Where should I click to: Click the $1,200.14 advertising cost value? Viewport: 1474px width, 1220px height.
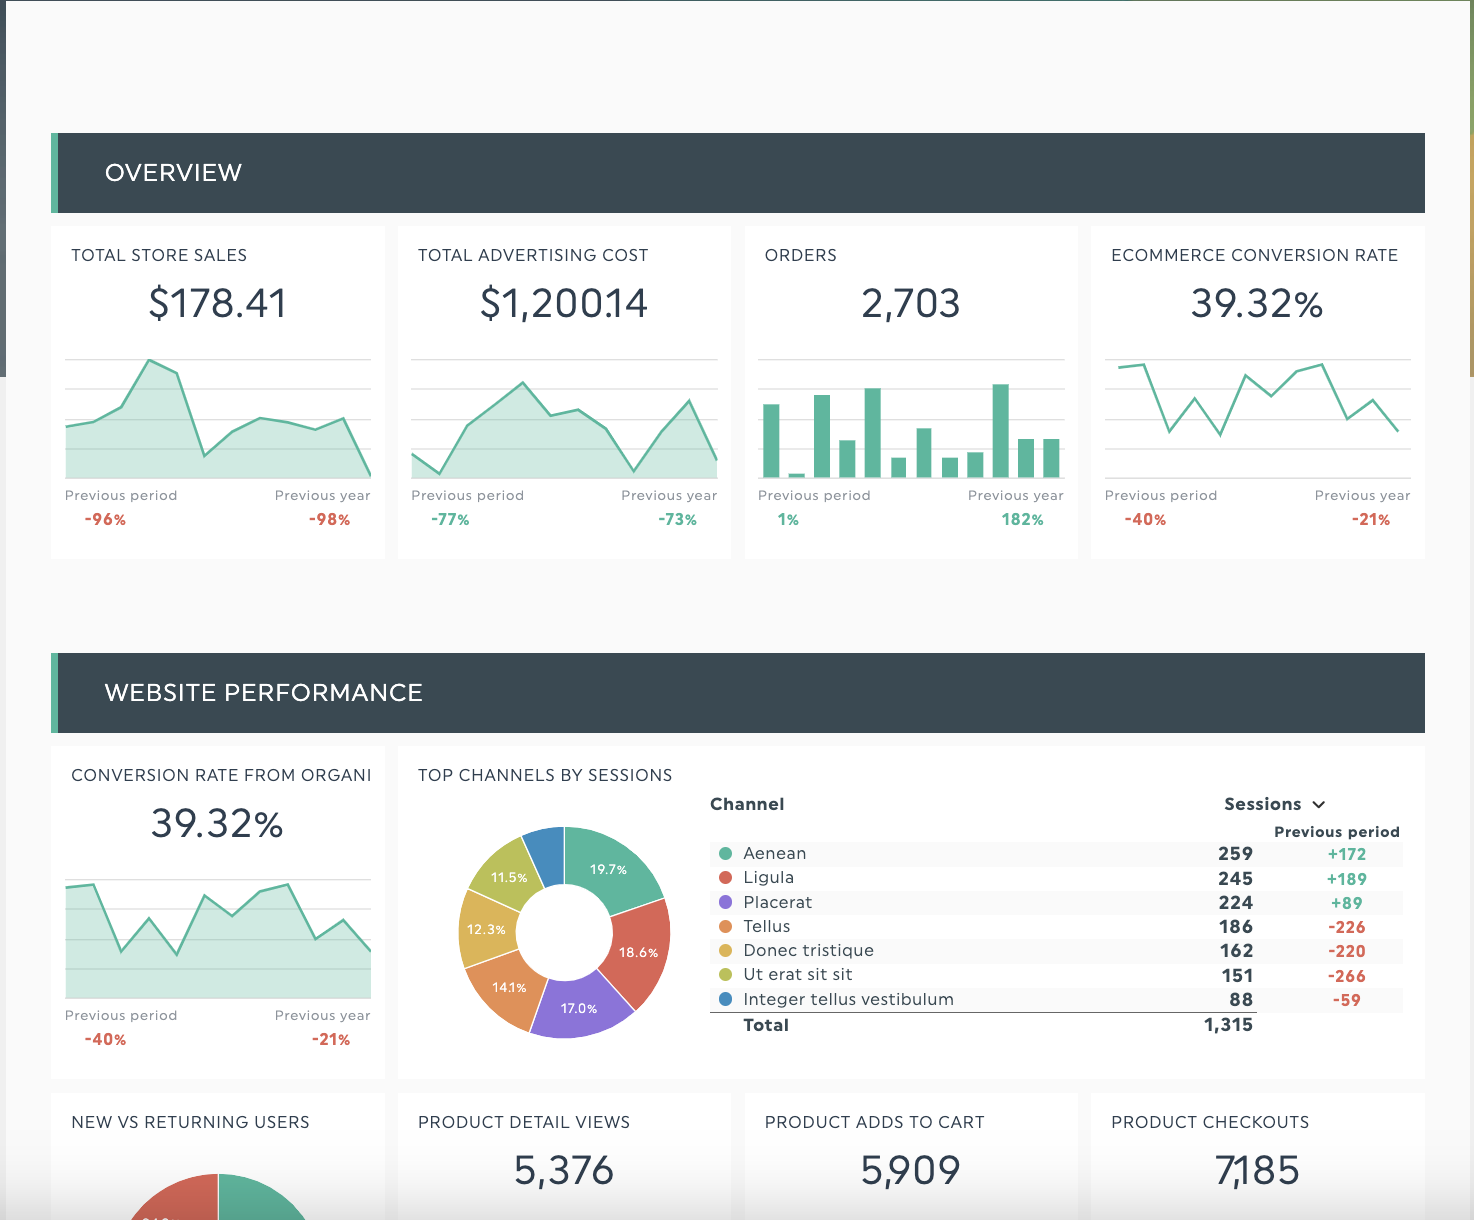coord(564,303)
